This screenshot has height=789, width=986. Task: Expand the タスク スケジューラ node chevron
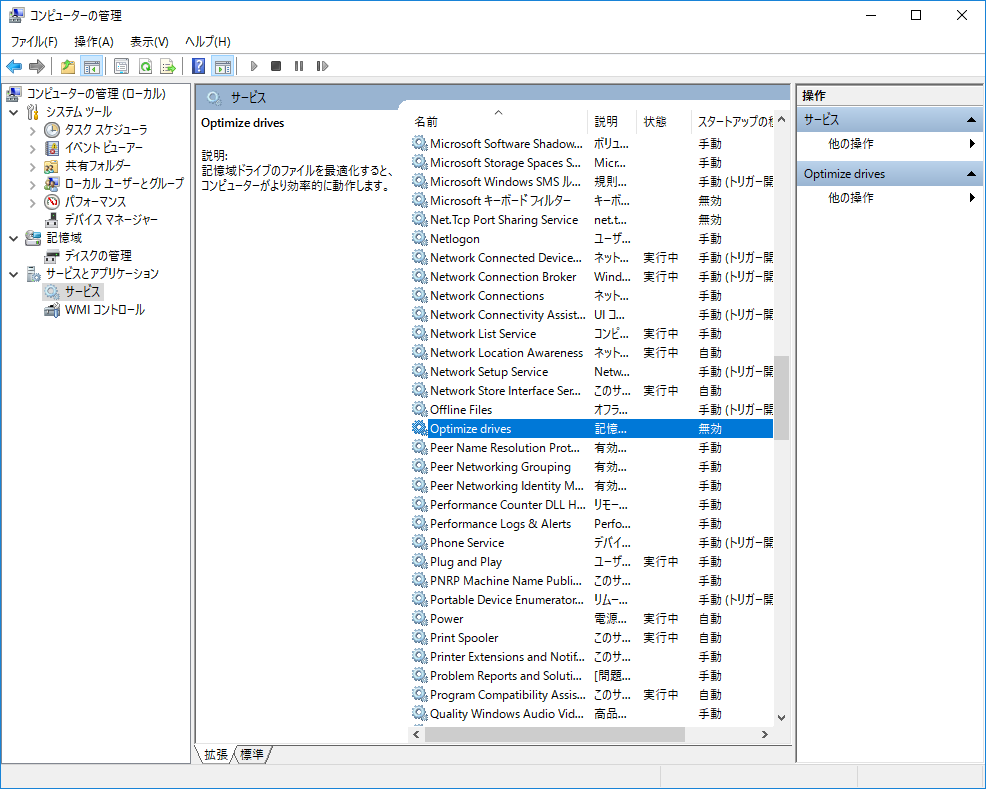(33, 131)
